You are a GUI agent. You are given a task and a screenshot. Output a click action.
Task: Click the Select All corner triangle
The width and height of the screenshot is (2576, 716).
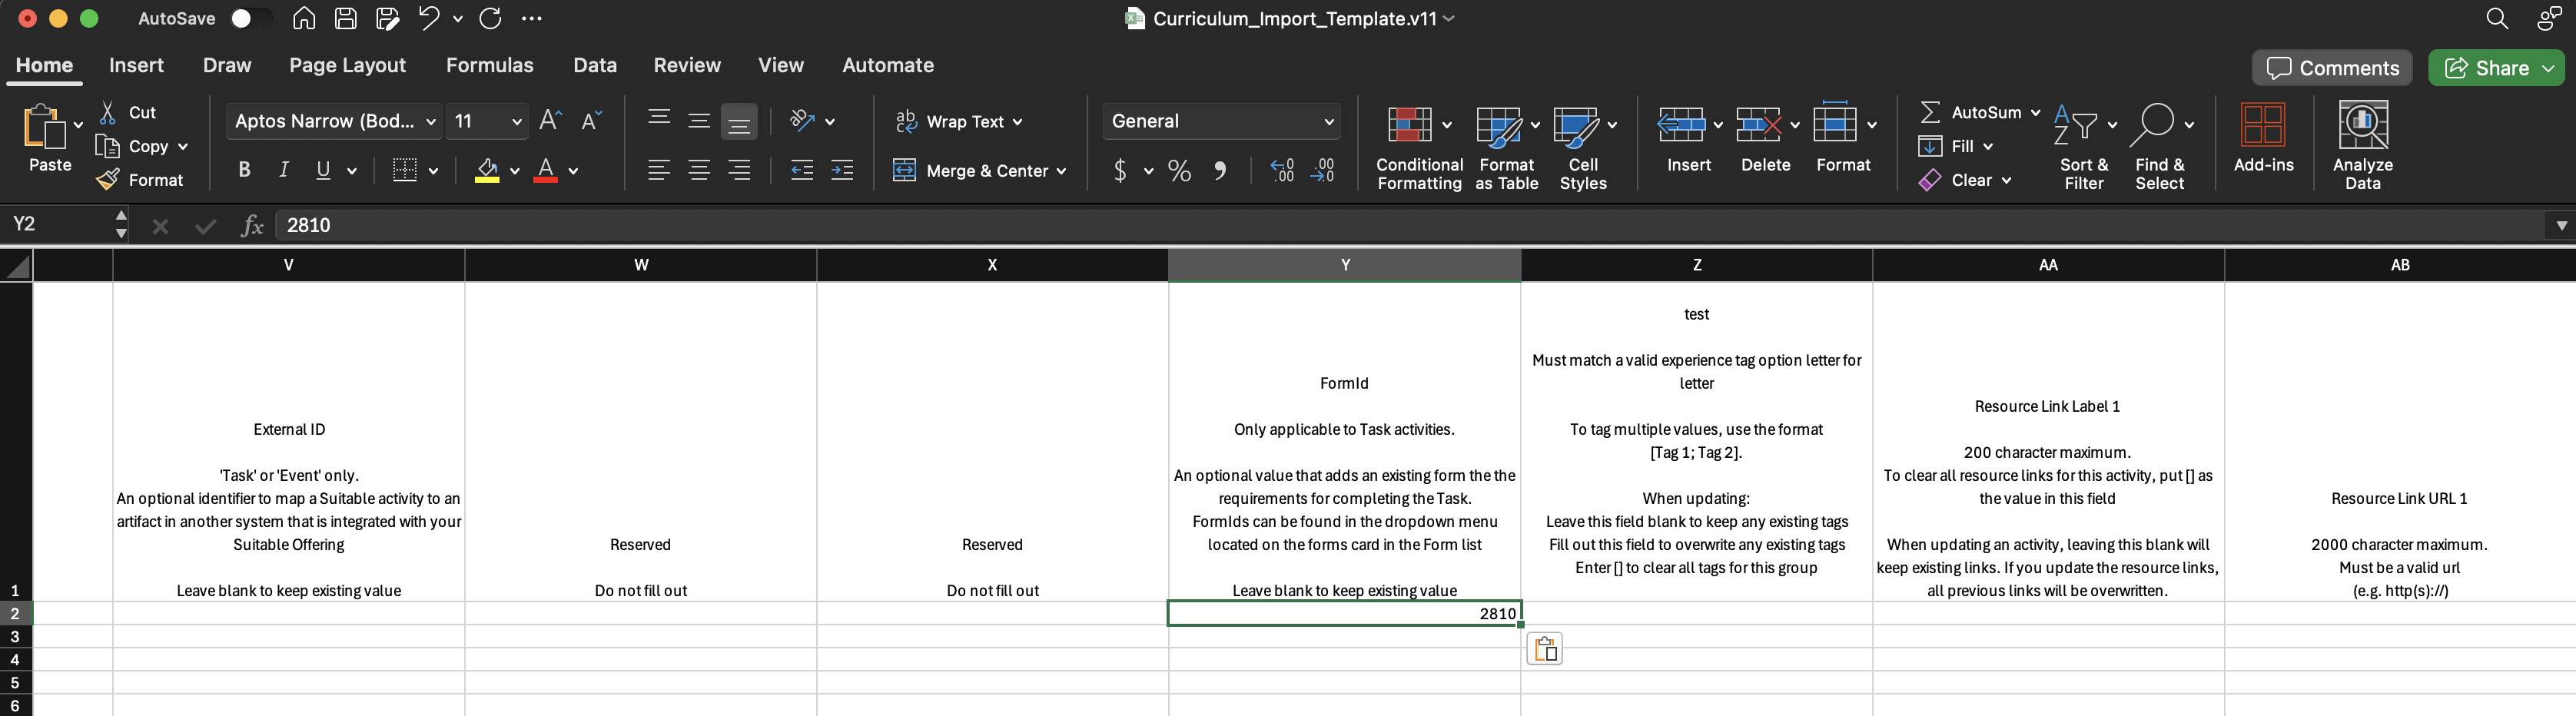(17, 266)
